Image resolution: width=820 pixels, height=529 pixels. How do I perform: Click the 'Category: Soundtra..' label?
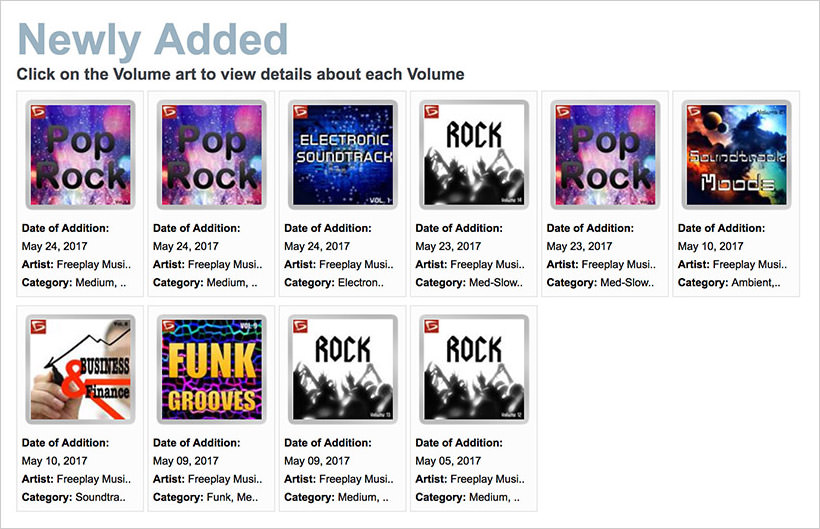pos(74,497)
